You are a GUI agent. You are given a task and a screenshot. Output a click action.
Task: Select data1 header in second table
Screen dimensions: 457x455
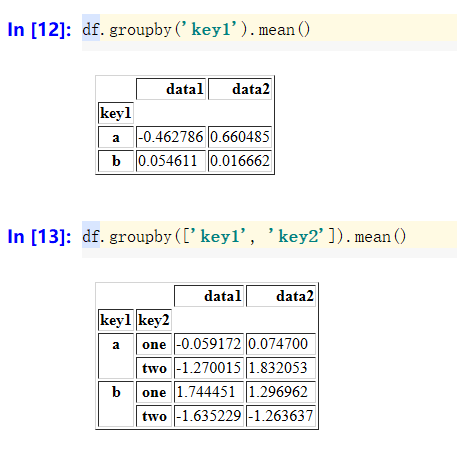[209, 296]
